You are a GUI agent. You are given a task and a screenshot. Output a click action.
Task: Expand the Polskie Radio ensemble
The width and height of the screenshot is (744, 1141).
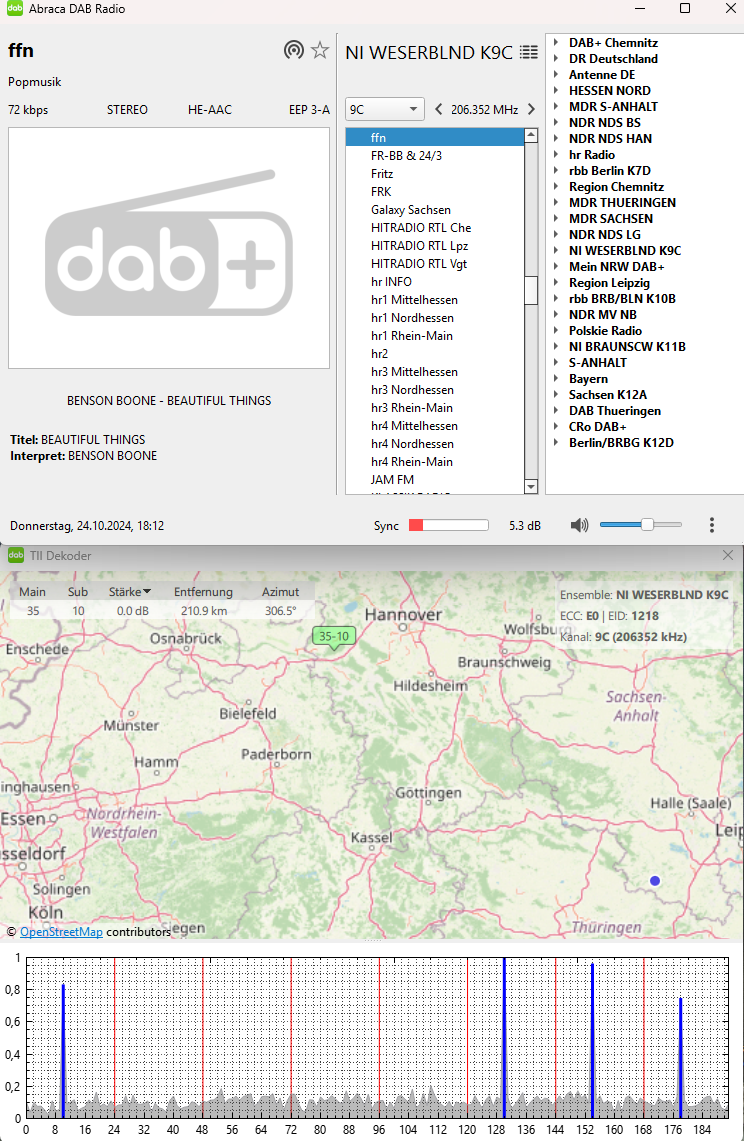[x=555, y=331]
